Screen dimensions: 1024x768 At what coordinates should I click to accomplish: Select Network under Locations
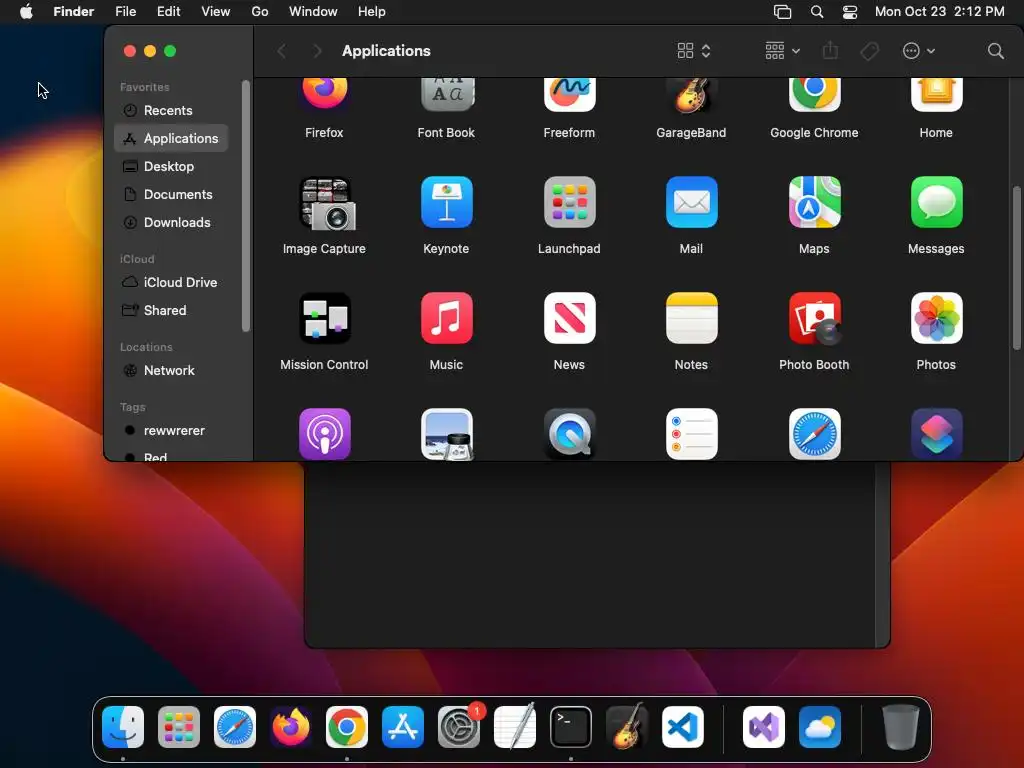[171, 370]
